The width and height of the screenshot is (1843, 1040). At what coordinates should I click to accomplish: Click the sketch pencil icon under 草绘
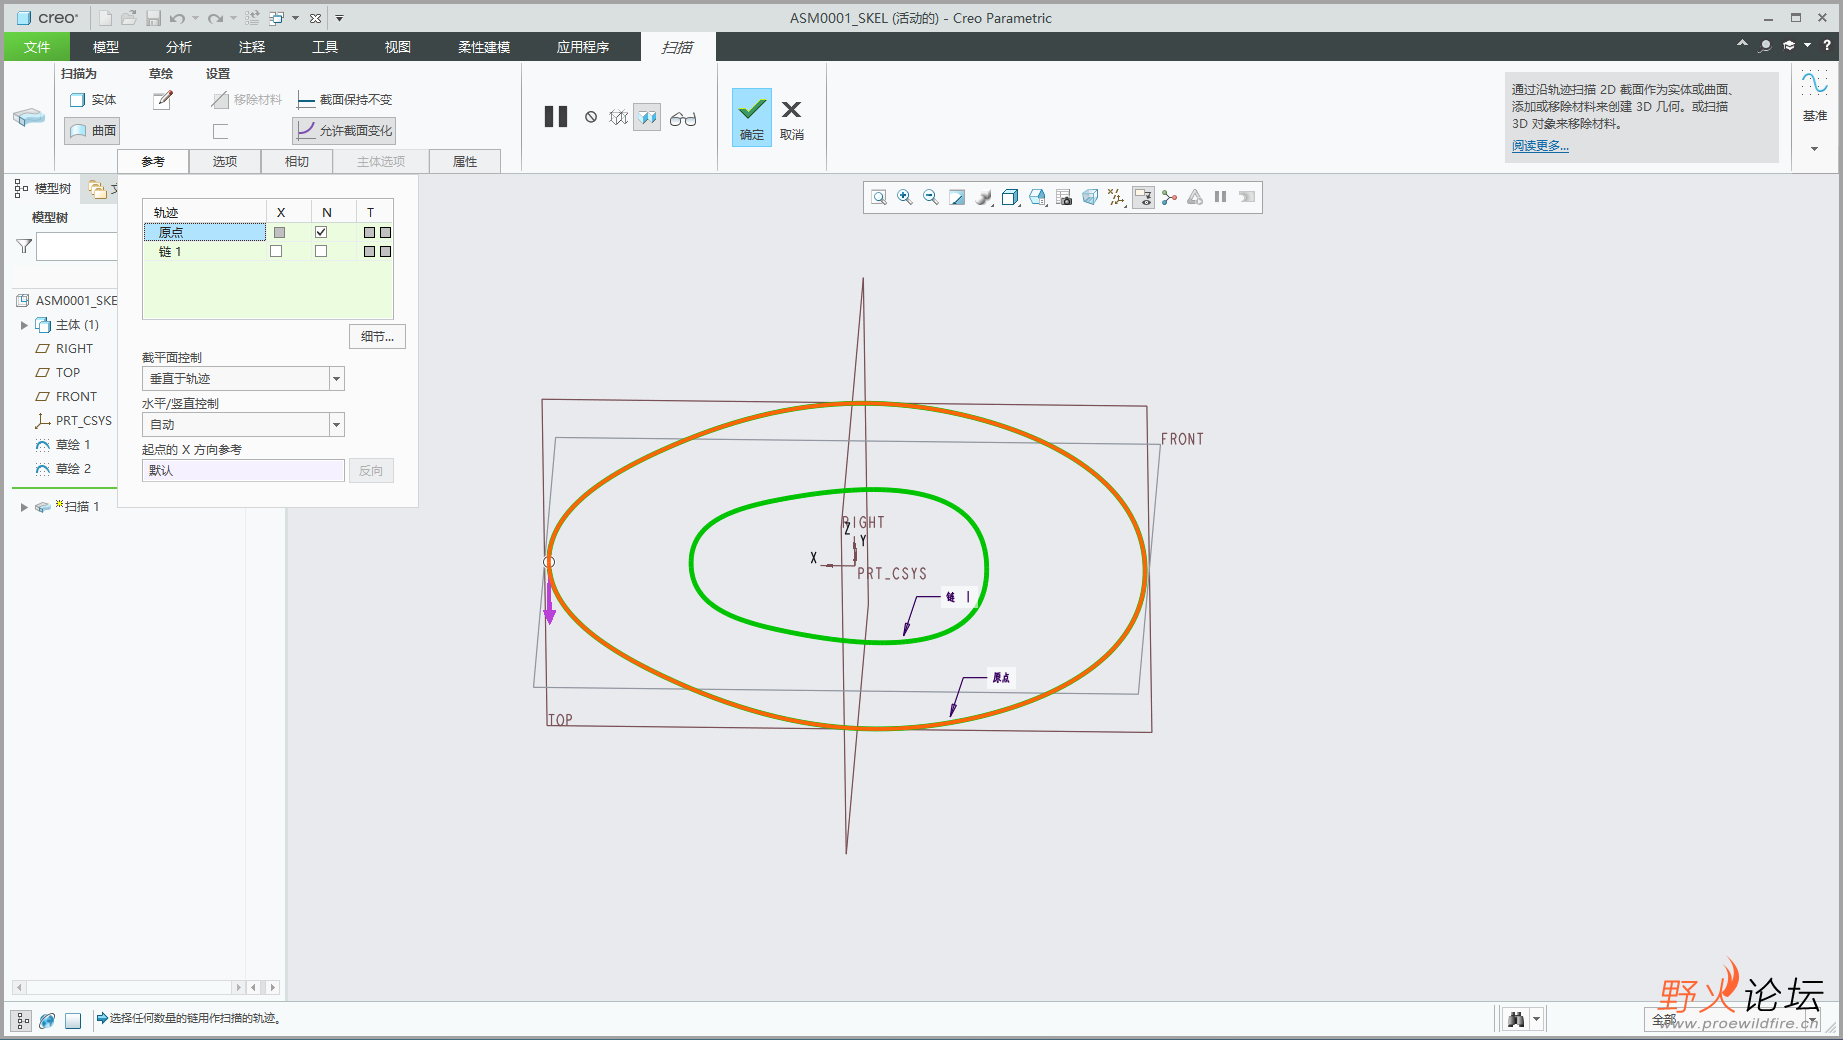162,100
